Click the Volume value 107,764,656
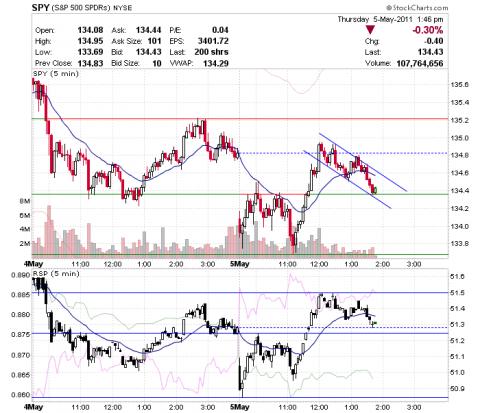480x413 pixels. [x=420, y=63]
